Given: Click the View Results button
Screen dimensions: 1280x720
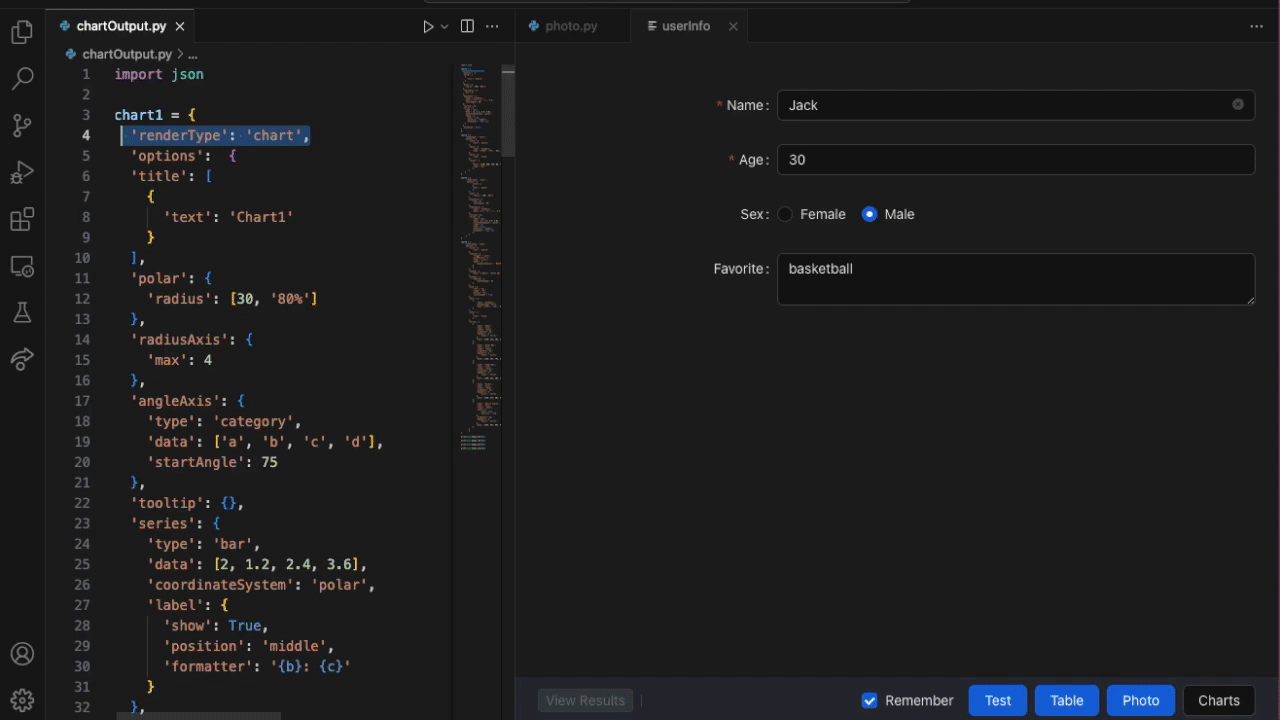Looking at the screenshot, I should tap(586, 701).
